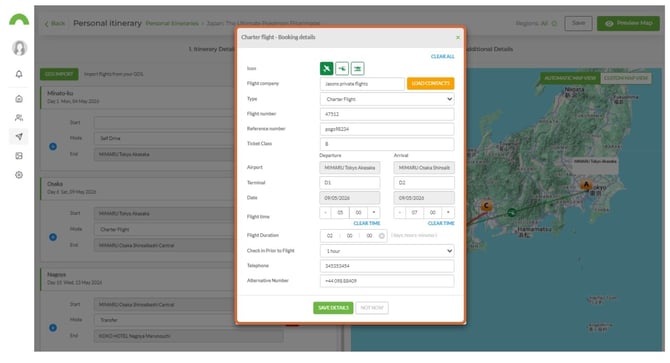Click the clock icon in Flight Duration

click(382, 236)
